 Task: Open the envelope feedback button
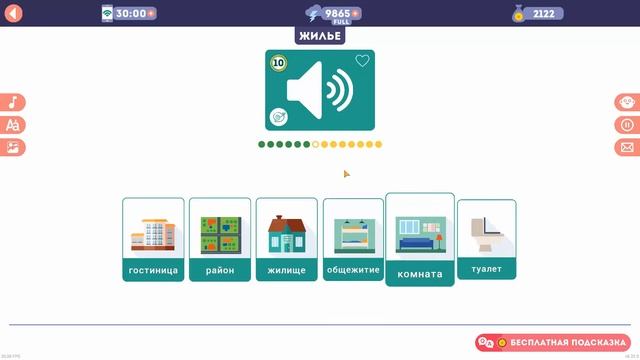[x=627, y=147]
